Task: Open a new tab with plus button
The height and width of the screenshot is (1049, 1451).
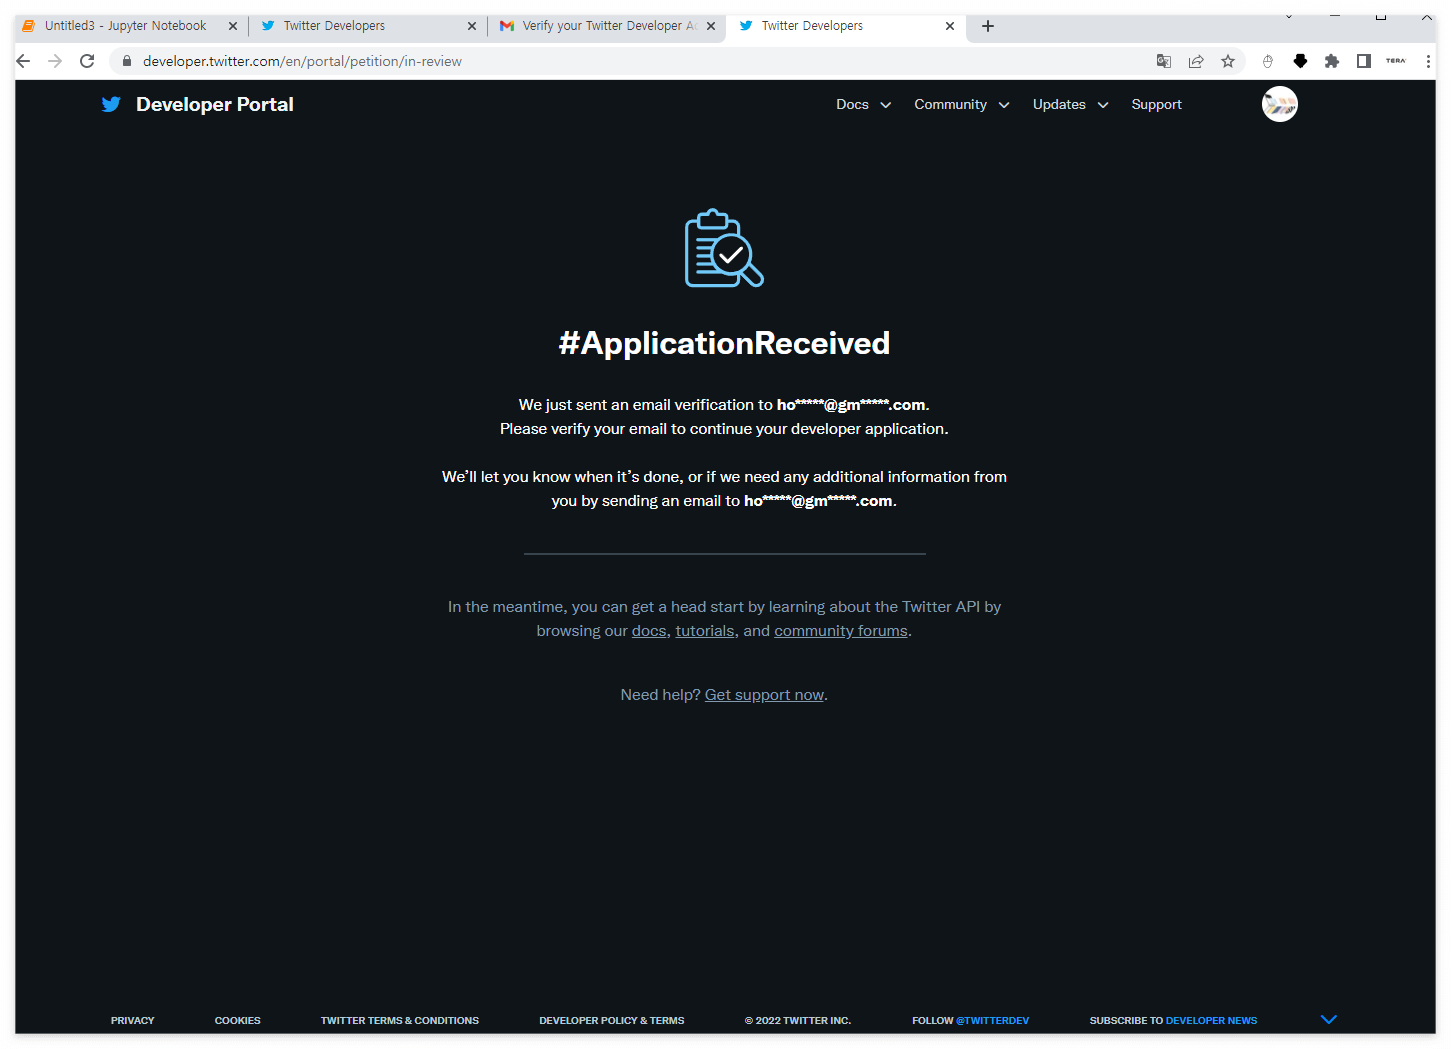Action: [x=988, y=26]
